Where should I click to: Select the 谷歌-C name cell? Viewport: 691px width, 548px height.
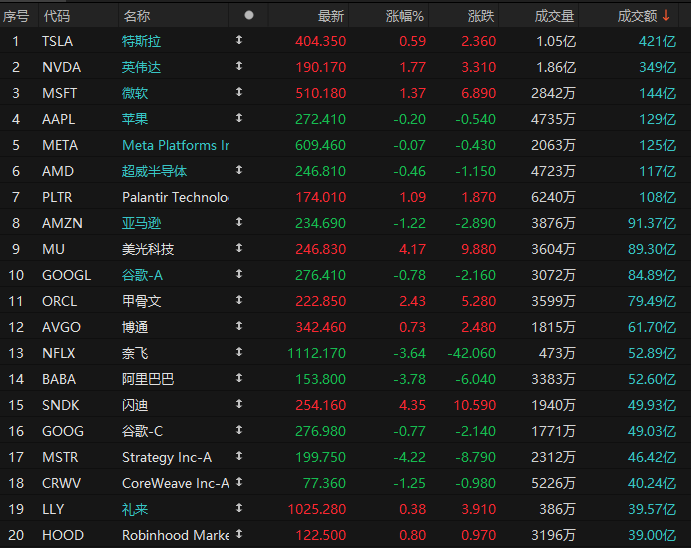142,431
